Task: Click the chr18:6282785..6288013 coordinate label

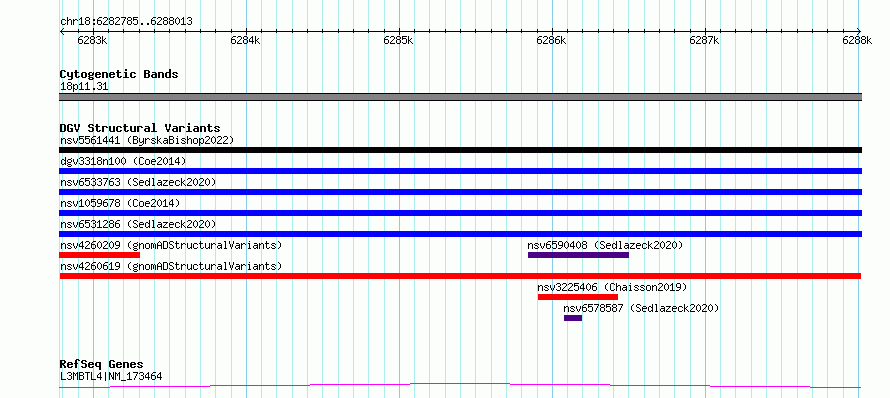Action: [x=126, y=22]
